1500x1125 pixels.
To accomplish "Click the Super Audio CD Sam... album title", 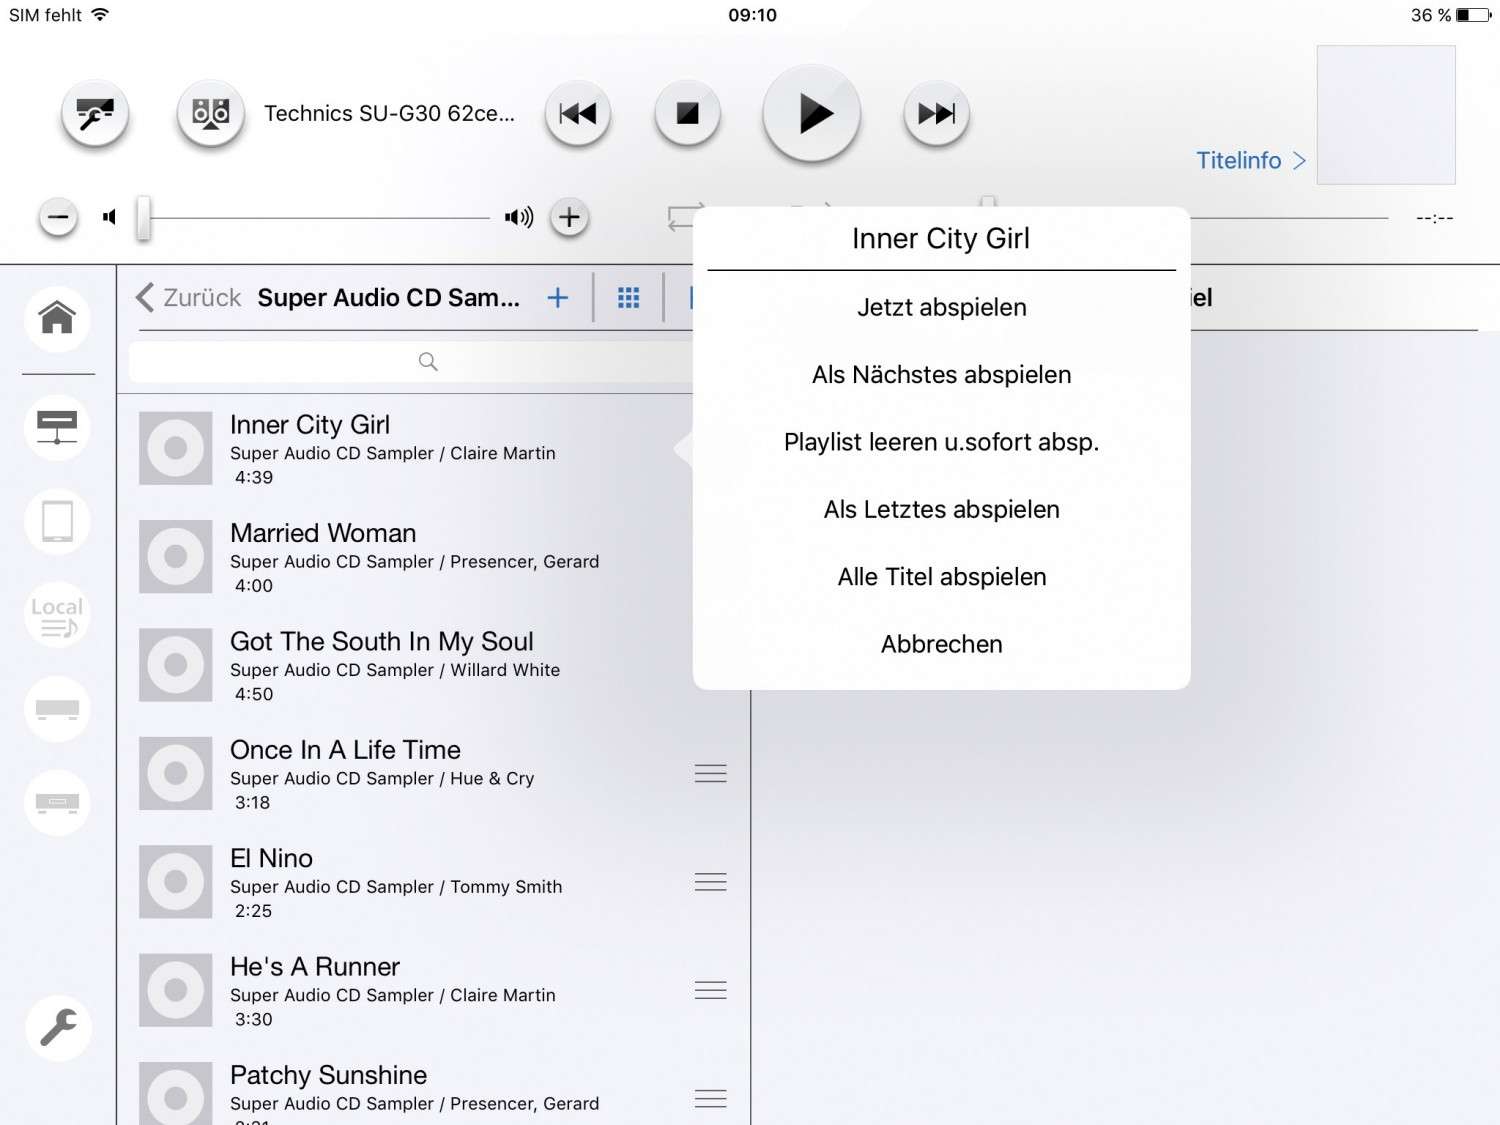I will tap(389, 298).
